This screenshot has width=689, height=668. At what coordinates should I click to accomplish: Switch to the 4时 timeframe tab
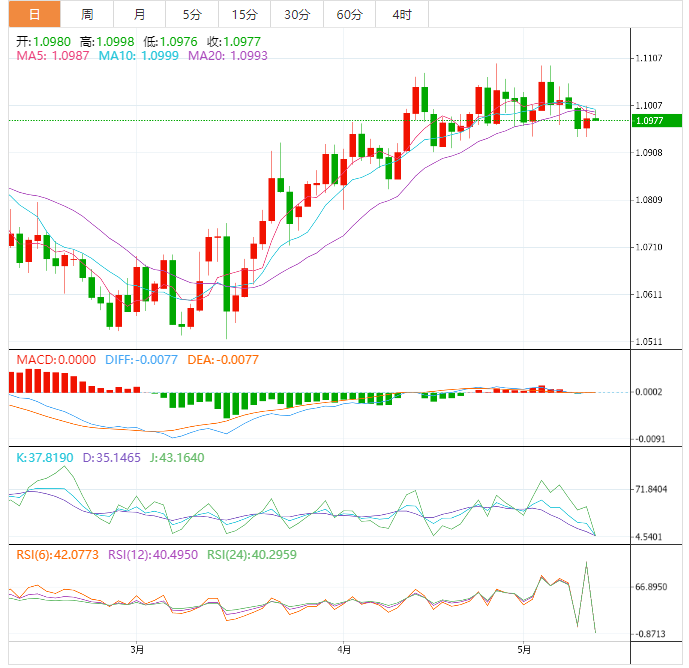(402, 14)
